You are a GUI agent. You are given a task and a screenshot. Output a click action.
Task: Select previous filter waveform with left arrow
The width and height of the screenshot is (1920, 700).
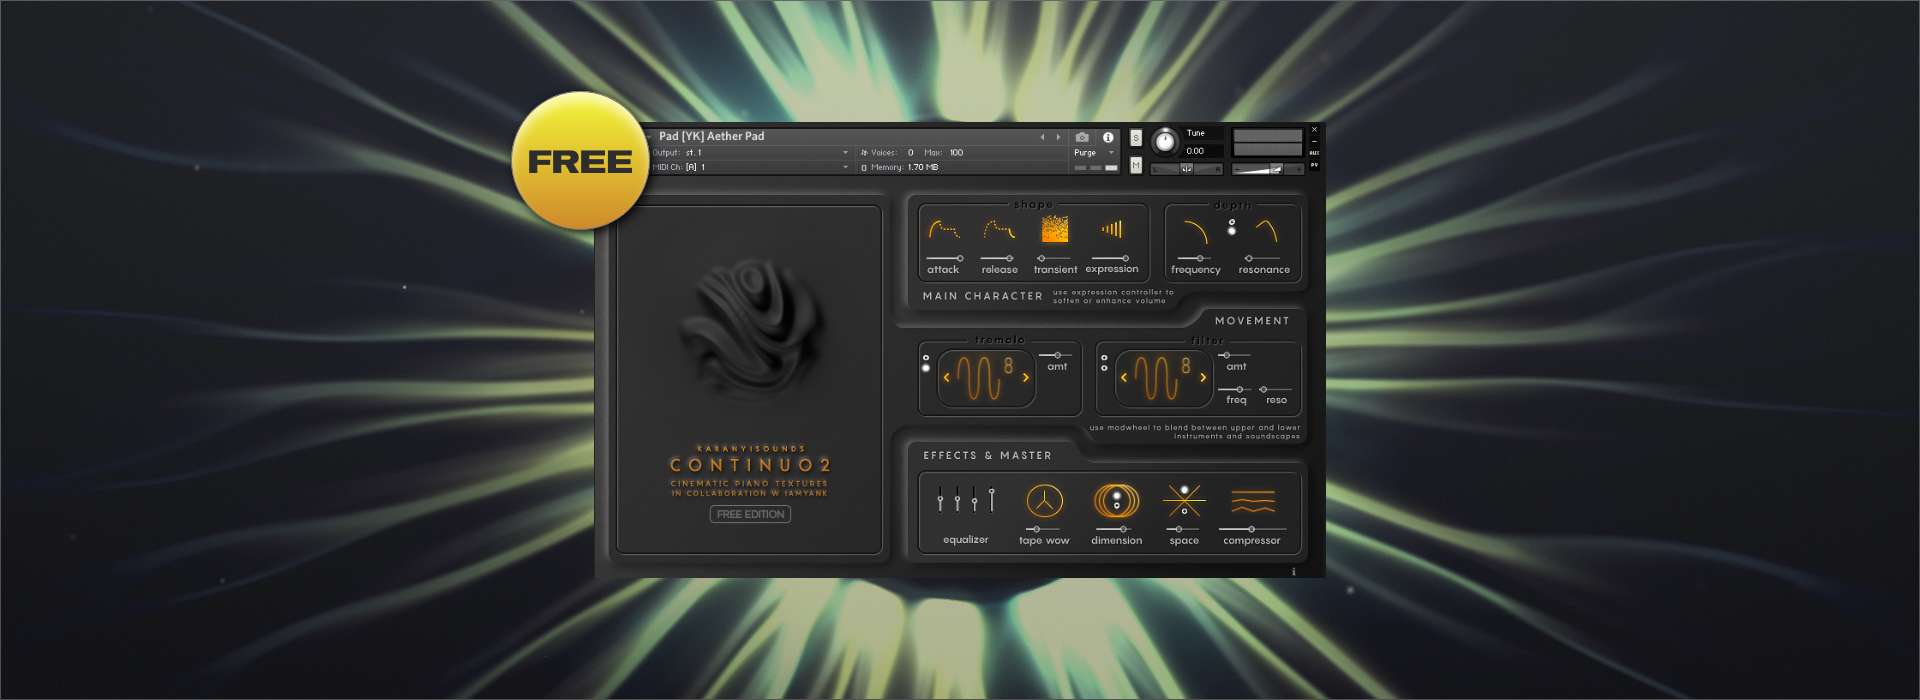point(1124,378)
